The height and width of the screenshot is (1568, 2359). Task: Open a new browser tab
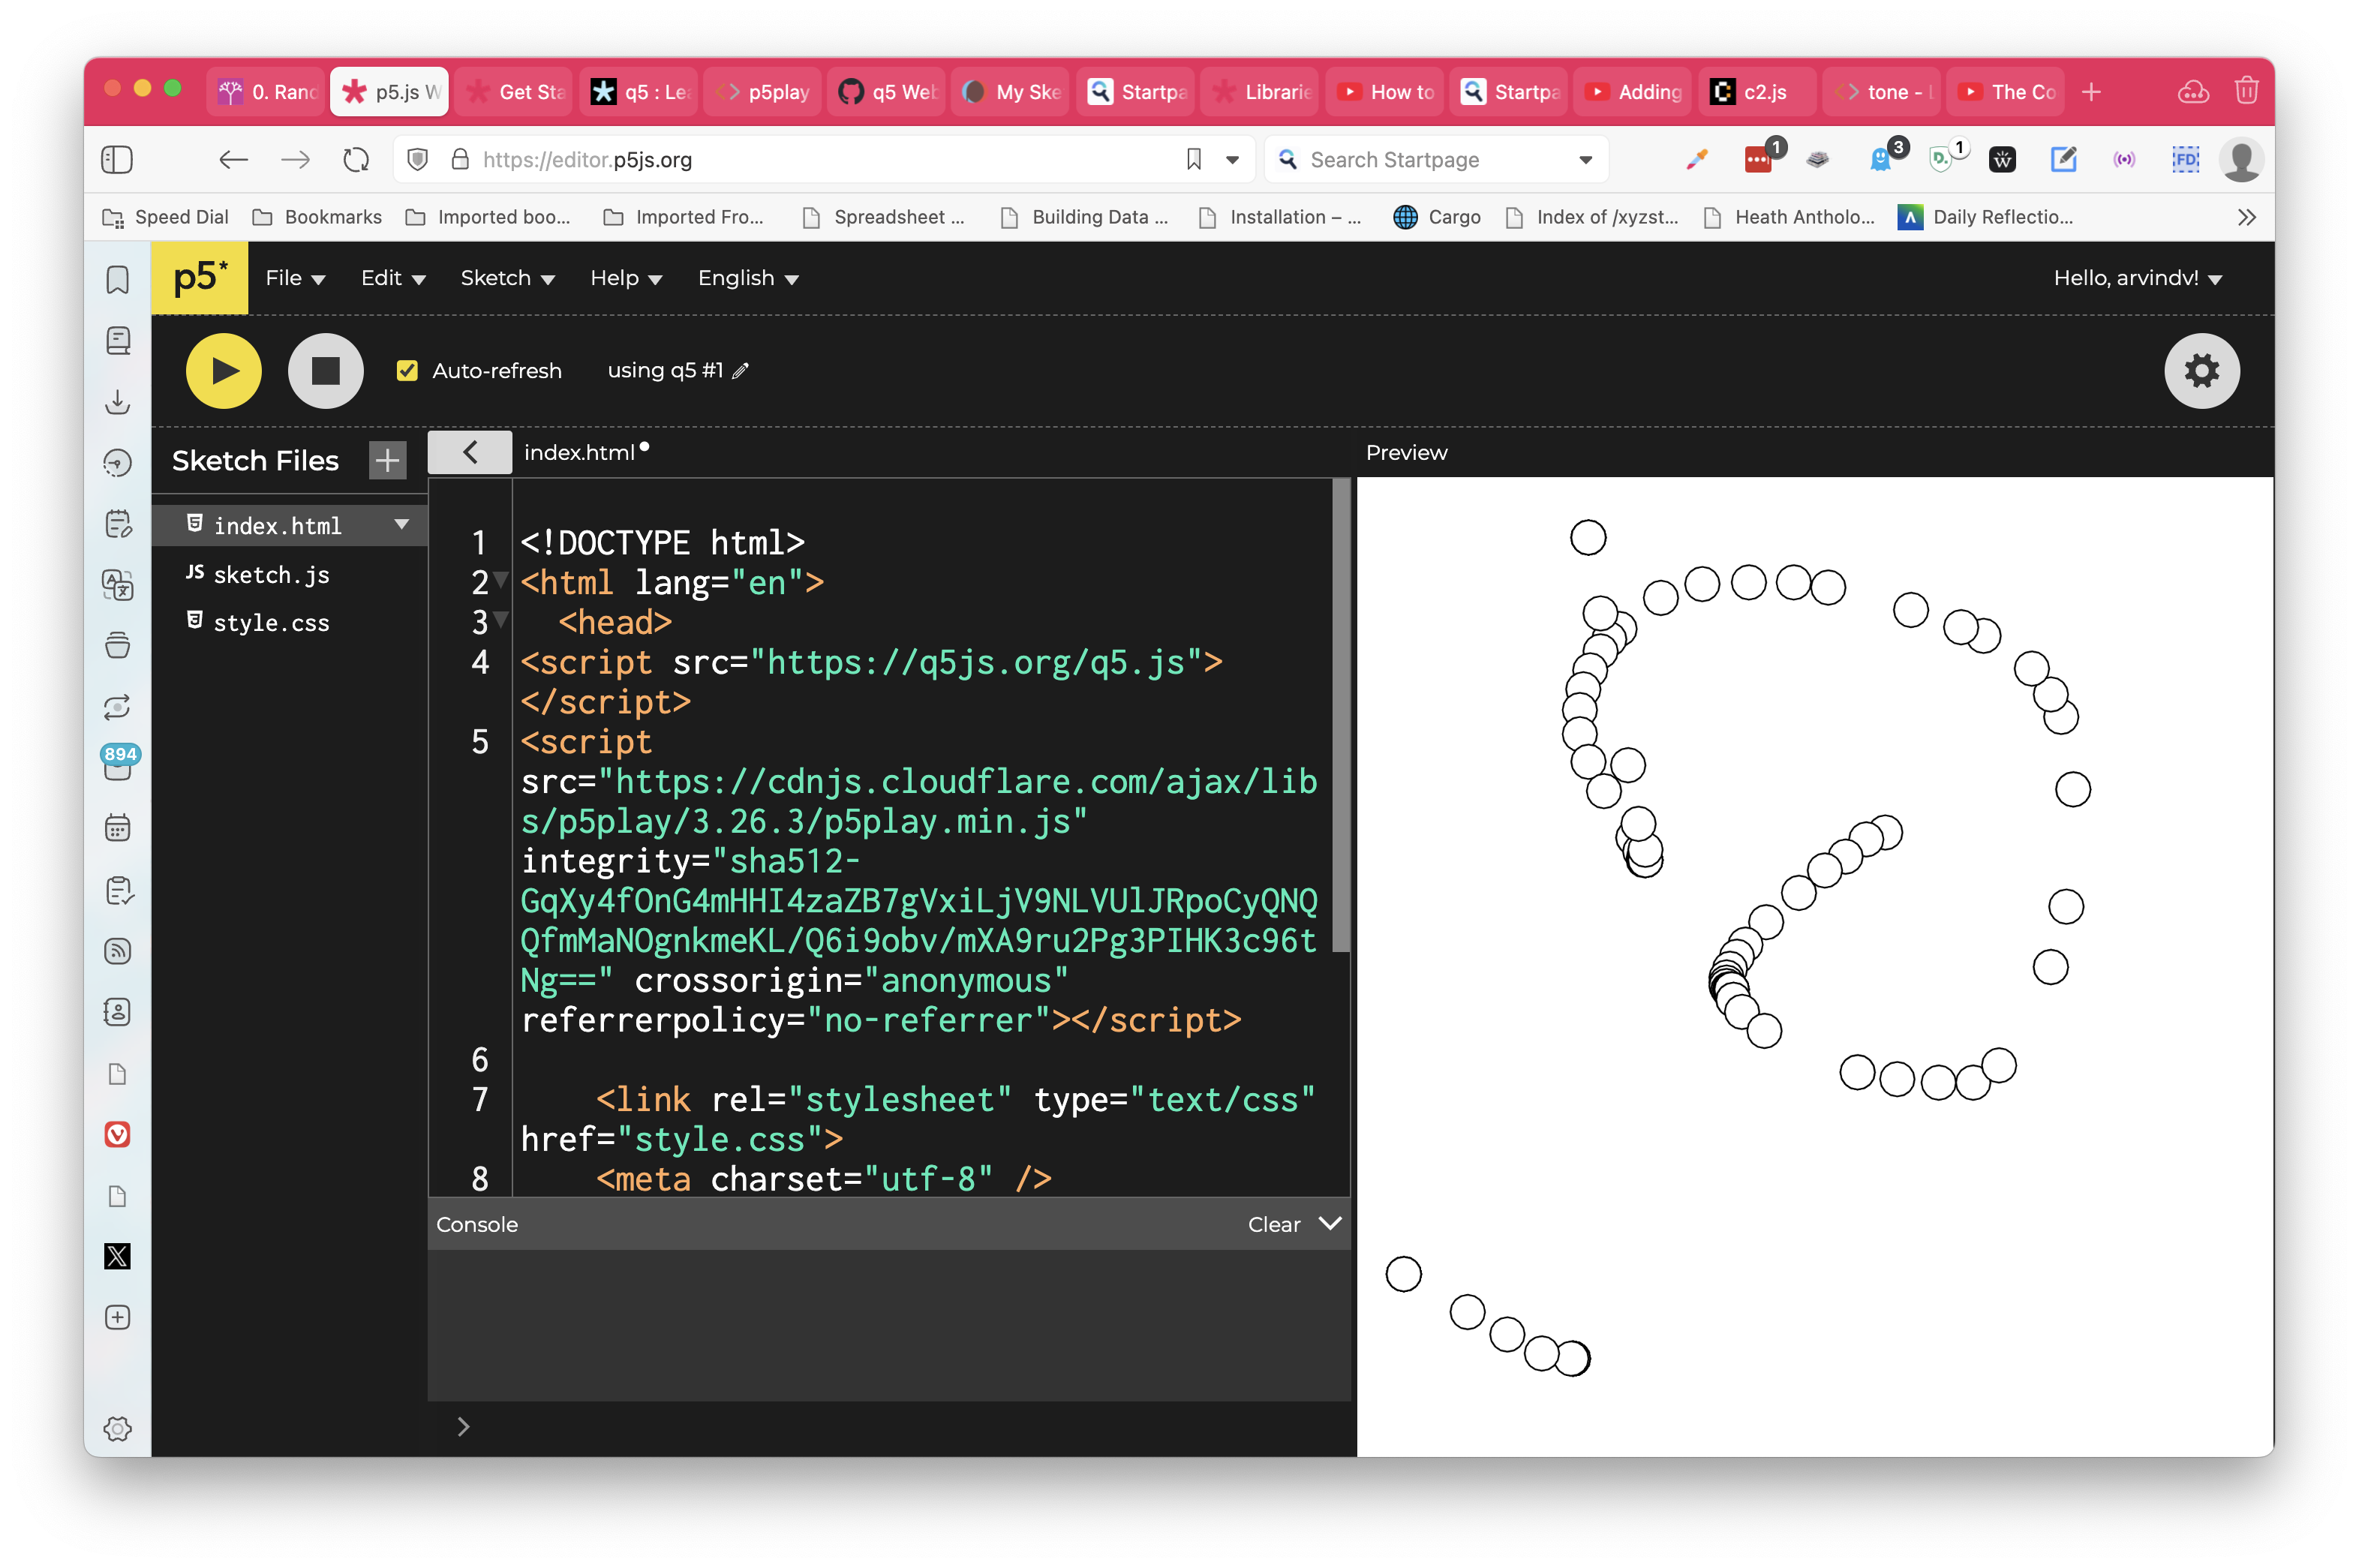(x=2090, y=92)
